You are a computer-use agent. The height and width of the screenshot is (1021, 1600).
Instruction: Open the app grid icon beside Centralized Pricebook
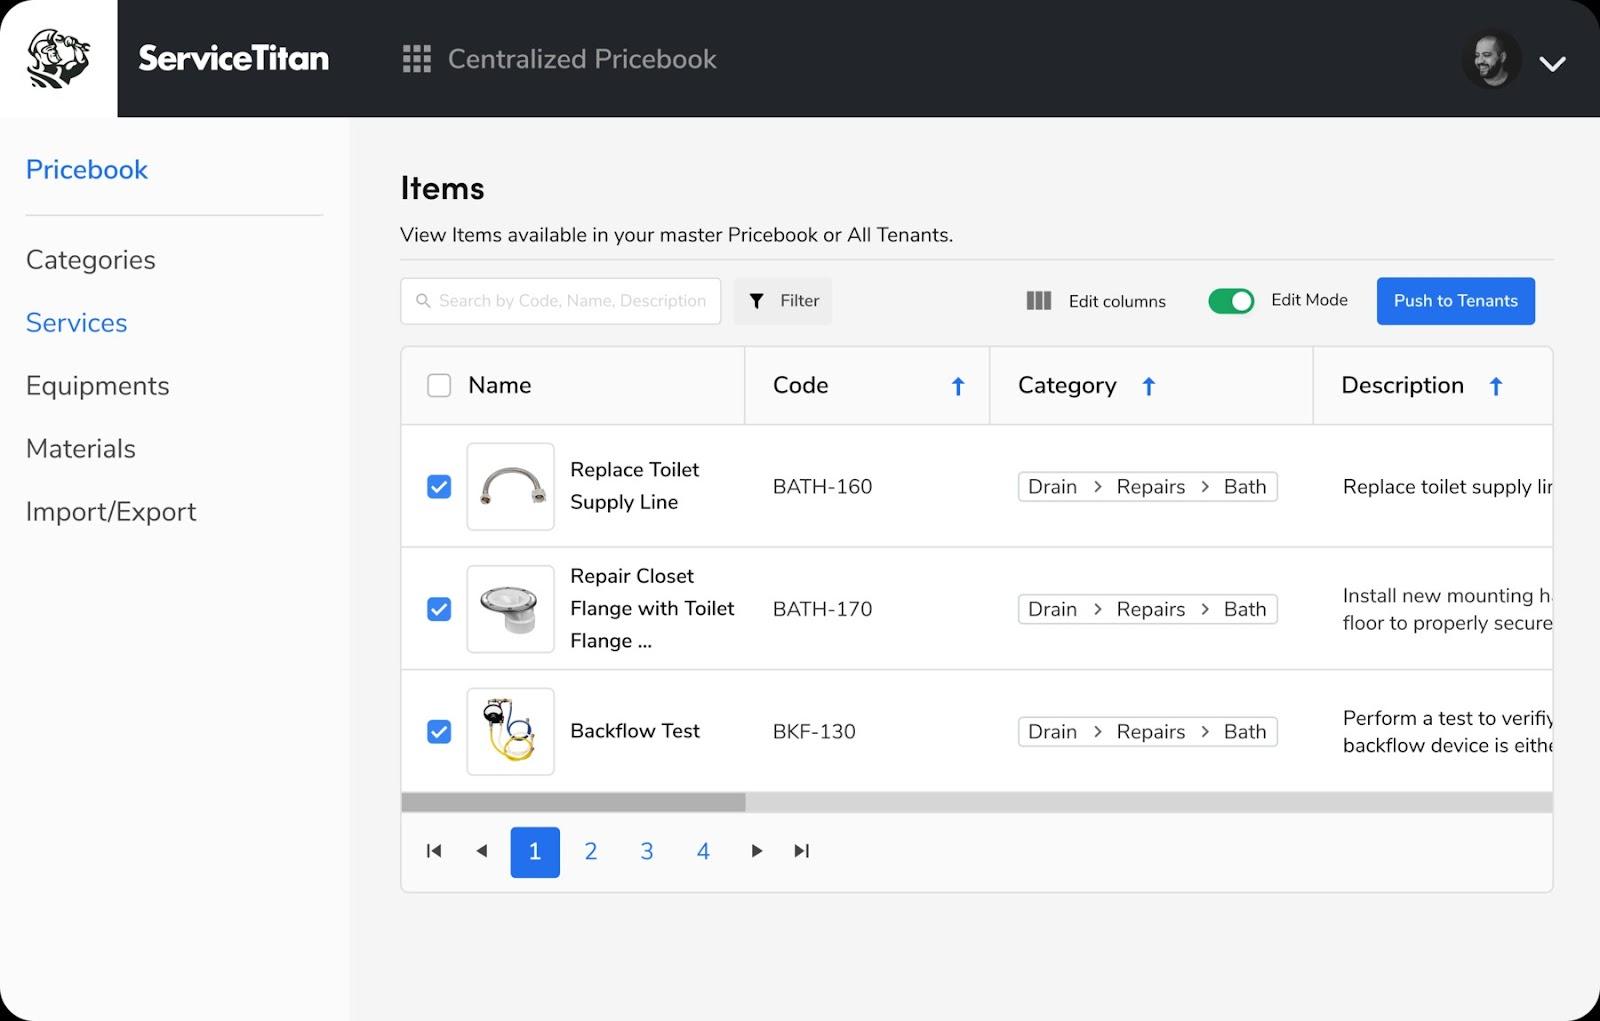tap(416, 59)
